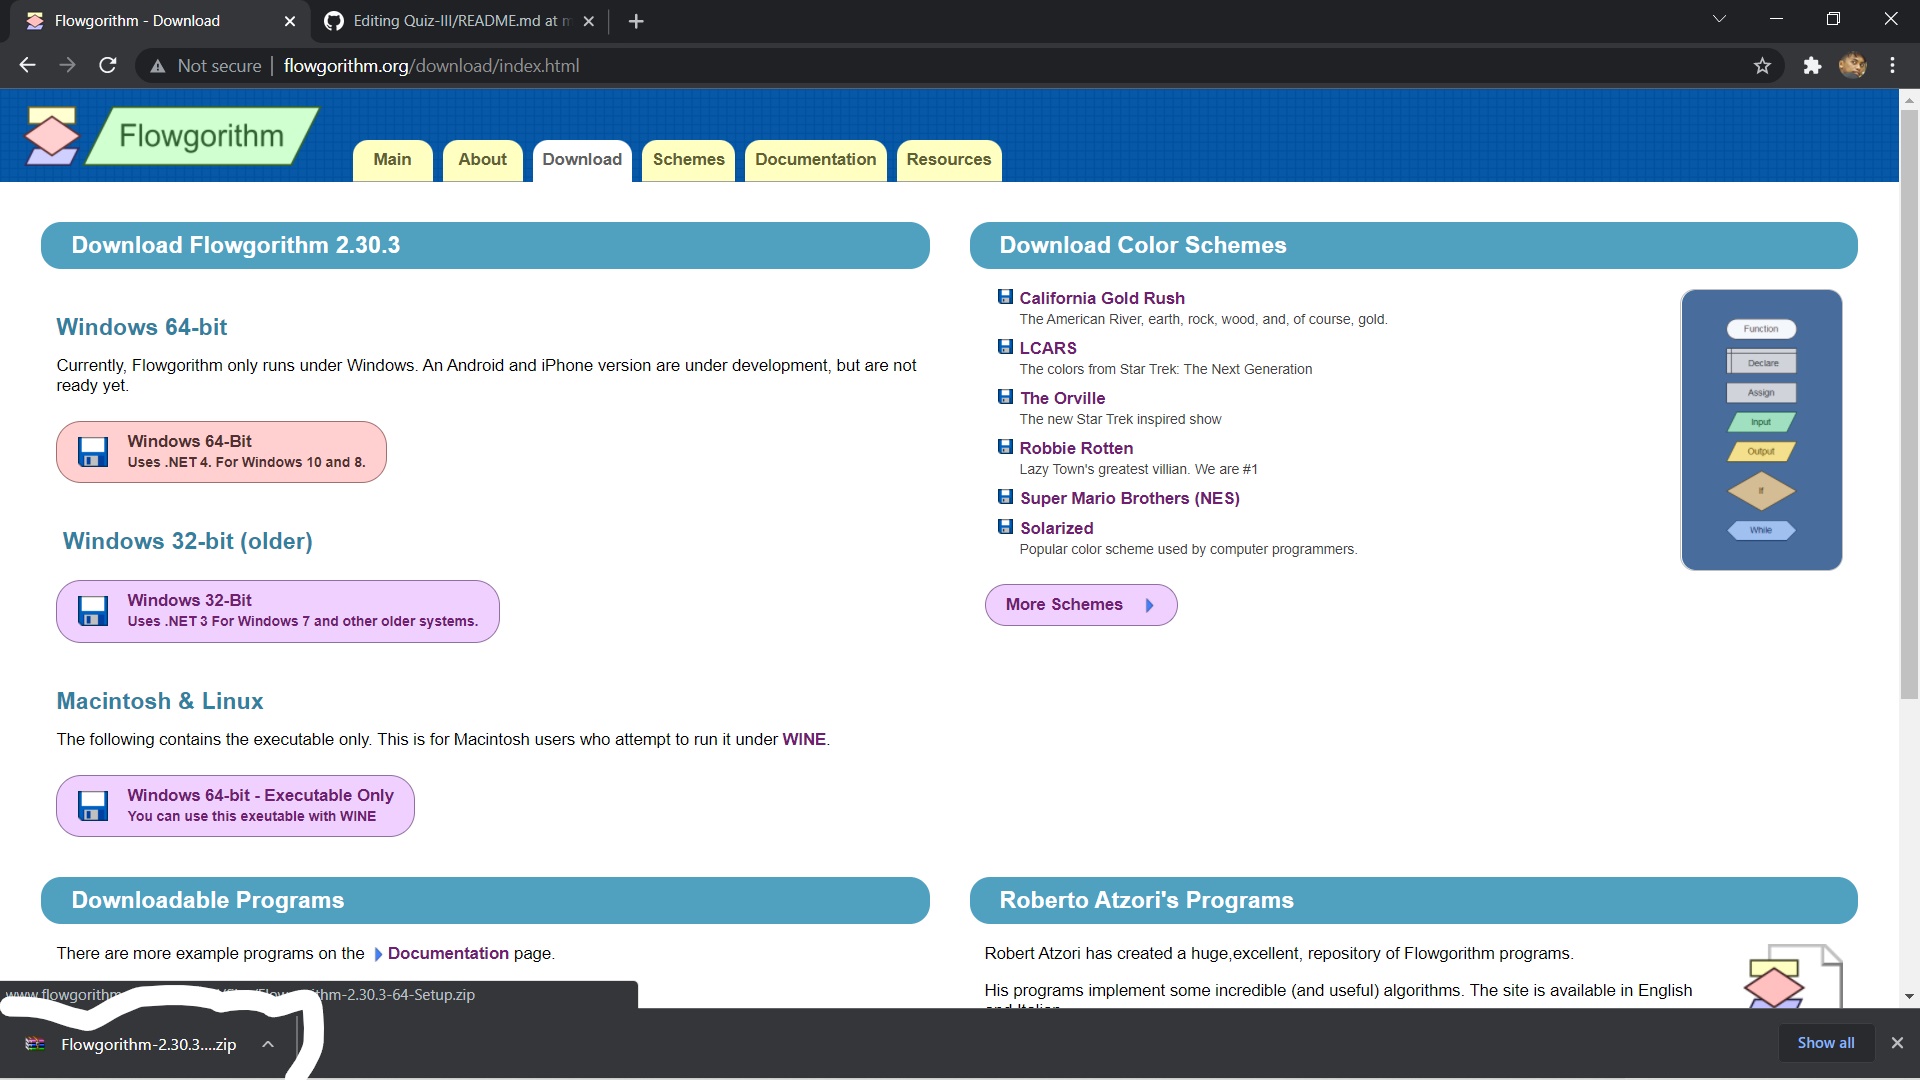Open the browser extensions puzzle icon
The width and height of the screenshot is (1920, 1080).
click(x=1812, y=66)
